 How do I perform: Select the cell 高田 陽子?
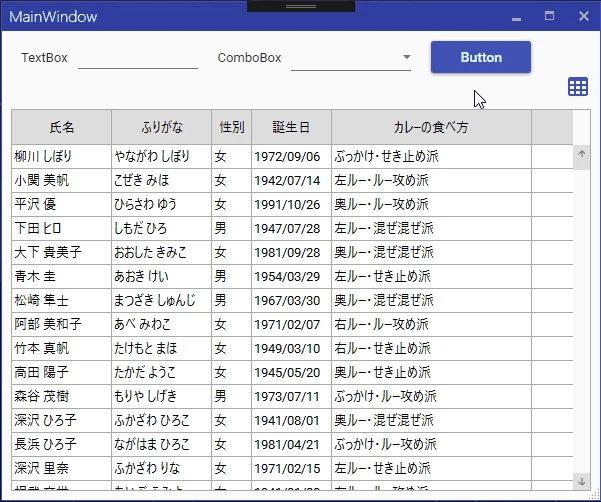(x=61, y=372)
